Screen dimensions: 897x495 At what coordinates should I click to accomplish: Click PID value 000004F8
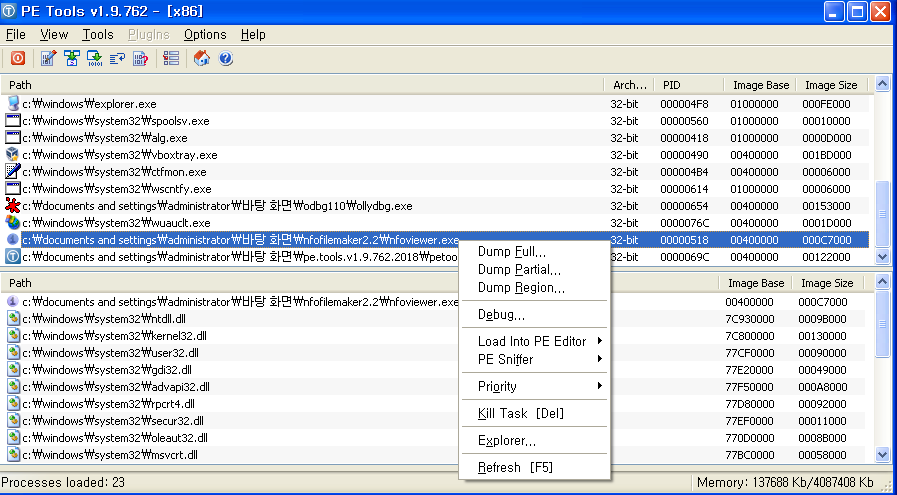click(x=684, y=104)
